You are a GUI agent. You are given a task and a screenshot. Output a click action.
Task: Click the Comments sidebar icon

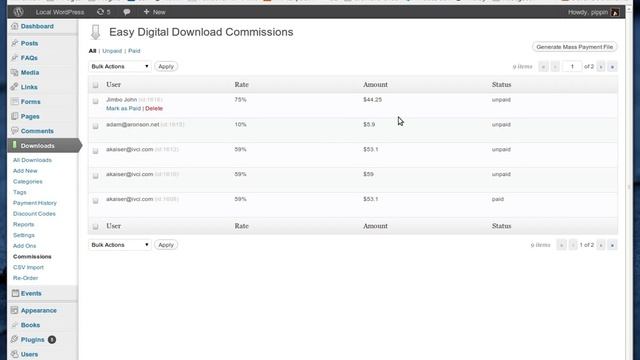pyautogui.click(x=15, y=131)
